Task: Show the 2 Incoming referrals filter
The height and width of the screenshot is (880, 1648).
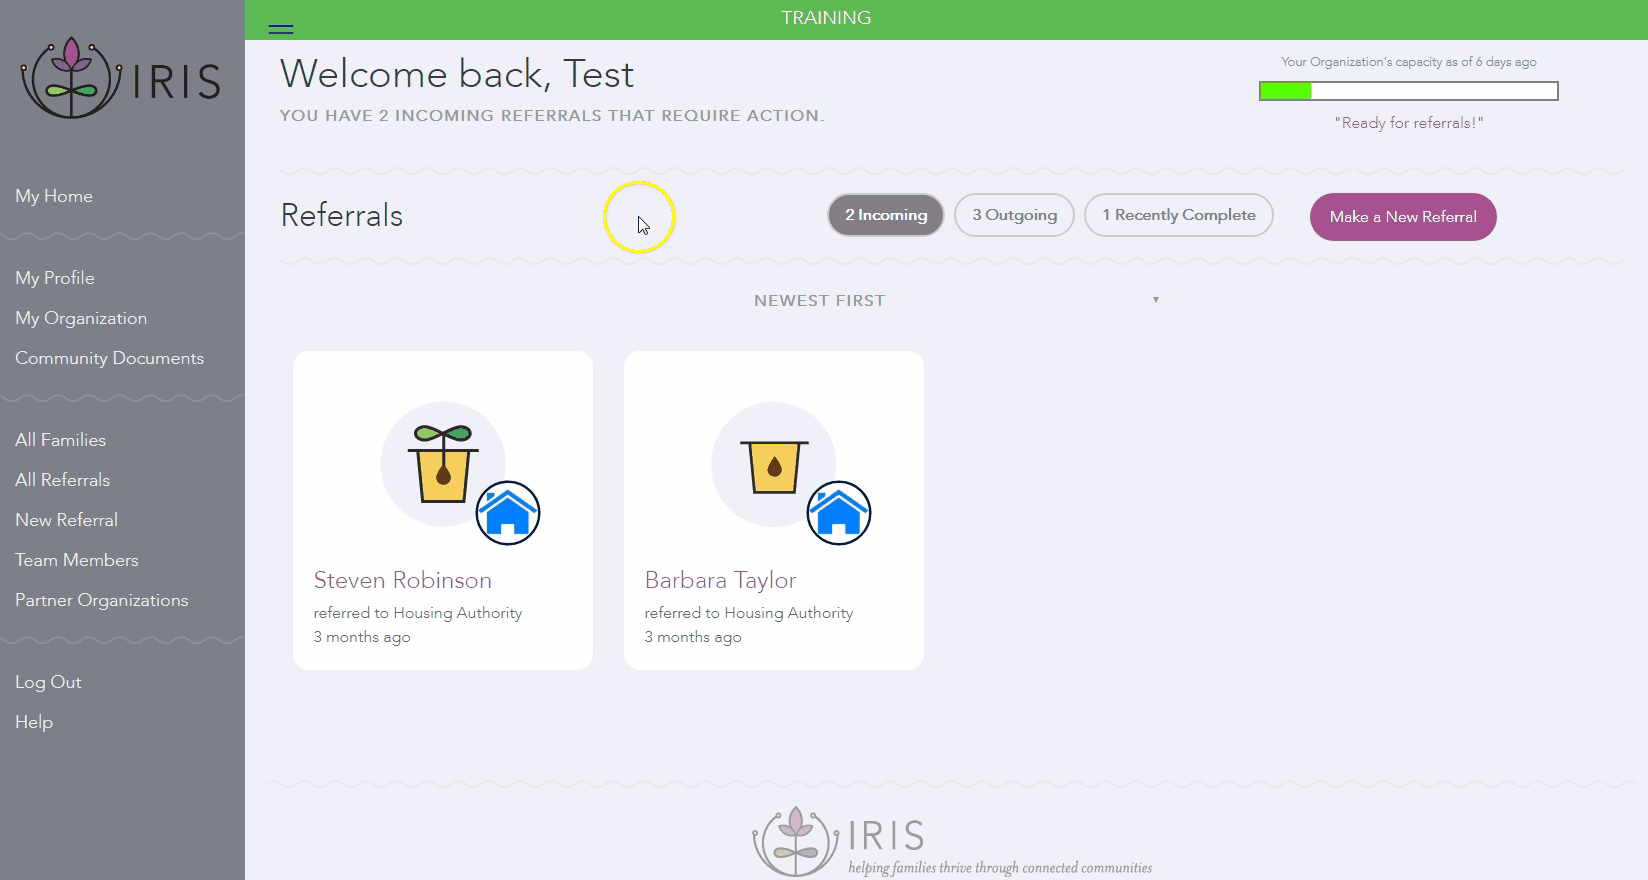Action: pos(885,215)
